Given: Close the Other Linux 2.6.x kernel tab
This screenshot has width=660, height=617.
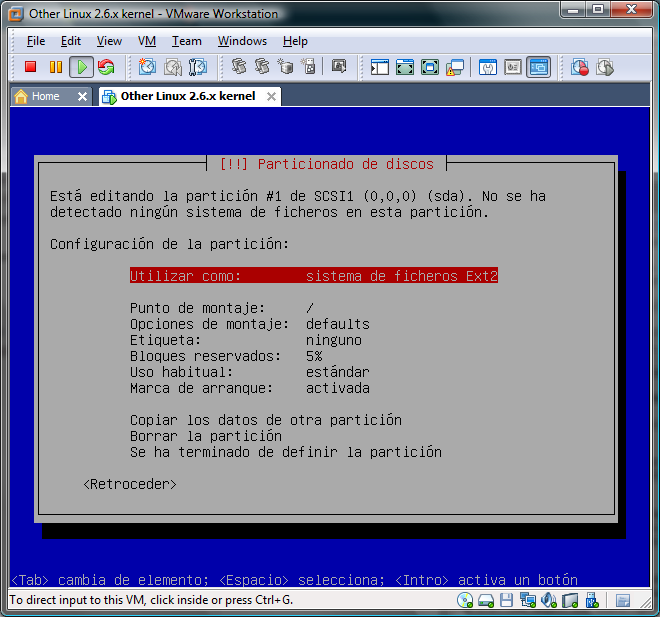Looking at the screenshot, I should [271, 97].
